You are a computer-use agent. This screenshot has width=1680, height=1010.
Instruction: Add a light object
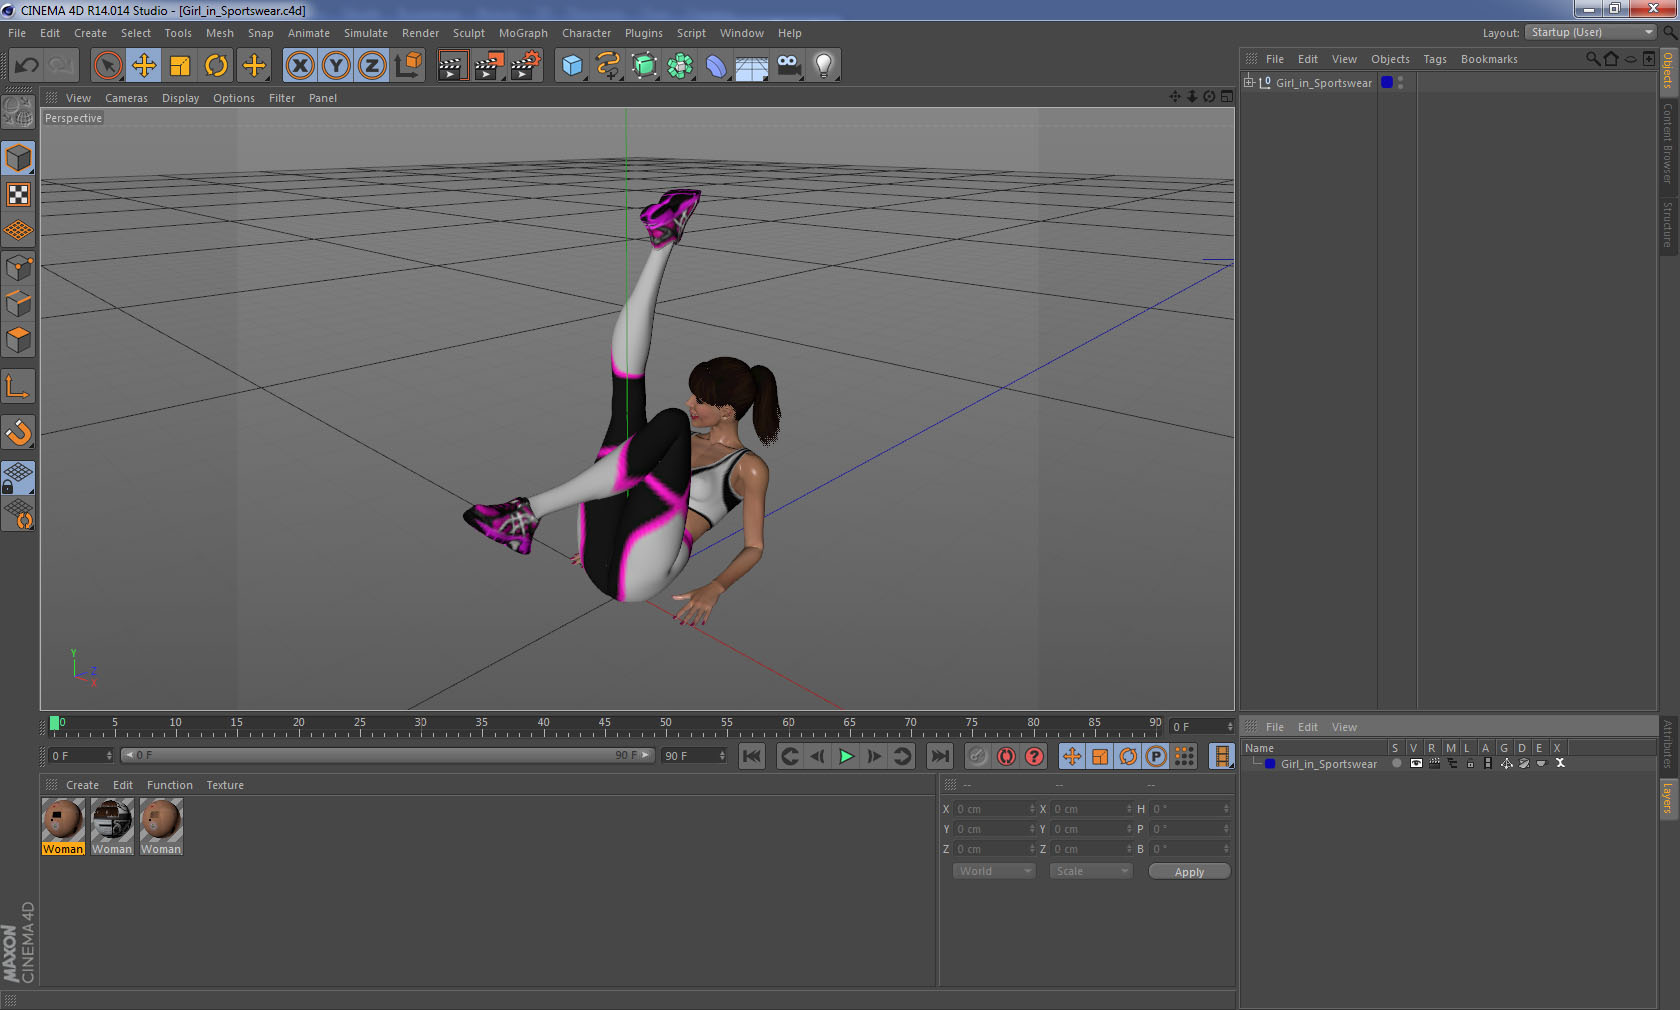[824, 66]
